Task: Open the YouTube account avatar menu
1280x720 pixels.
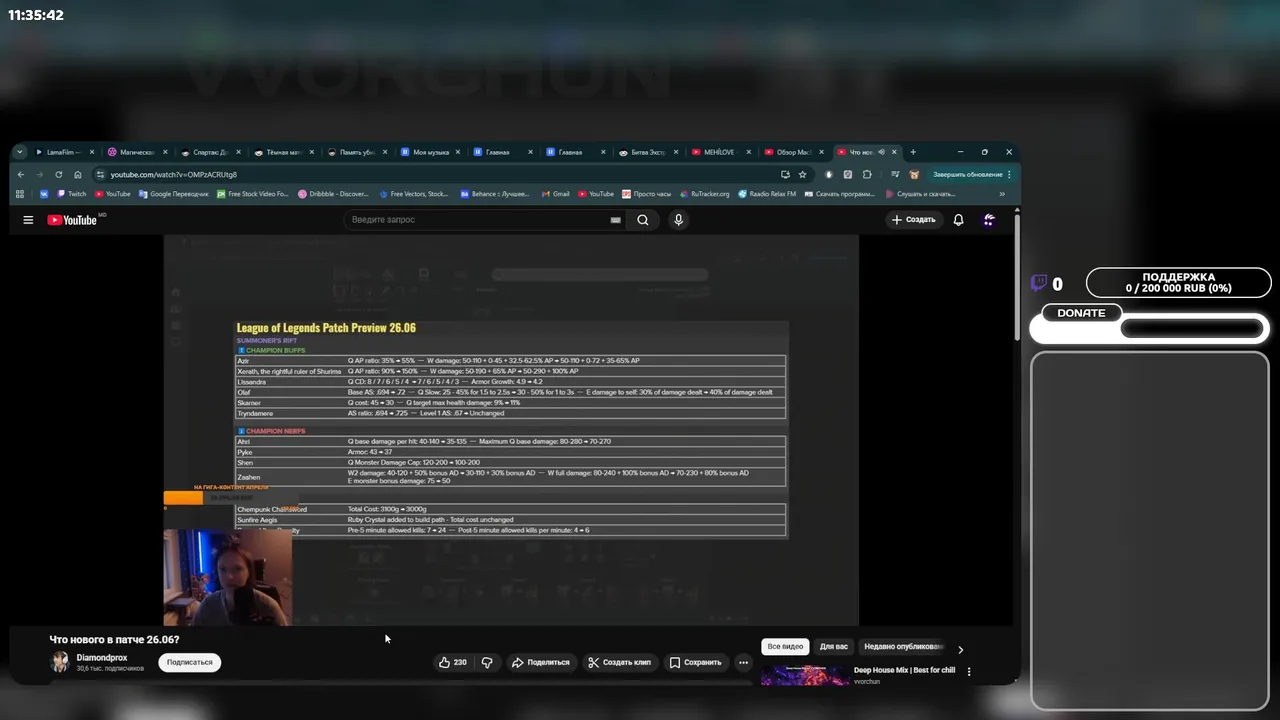Action: pos(989,220)
